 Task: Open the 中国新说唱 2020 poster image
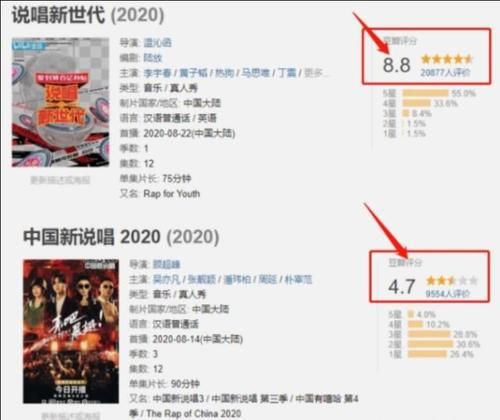click(71, 331)
